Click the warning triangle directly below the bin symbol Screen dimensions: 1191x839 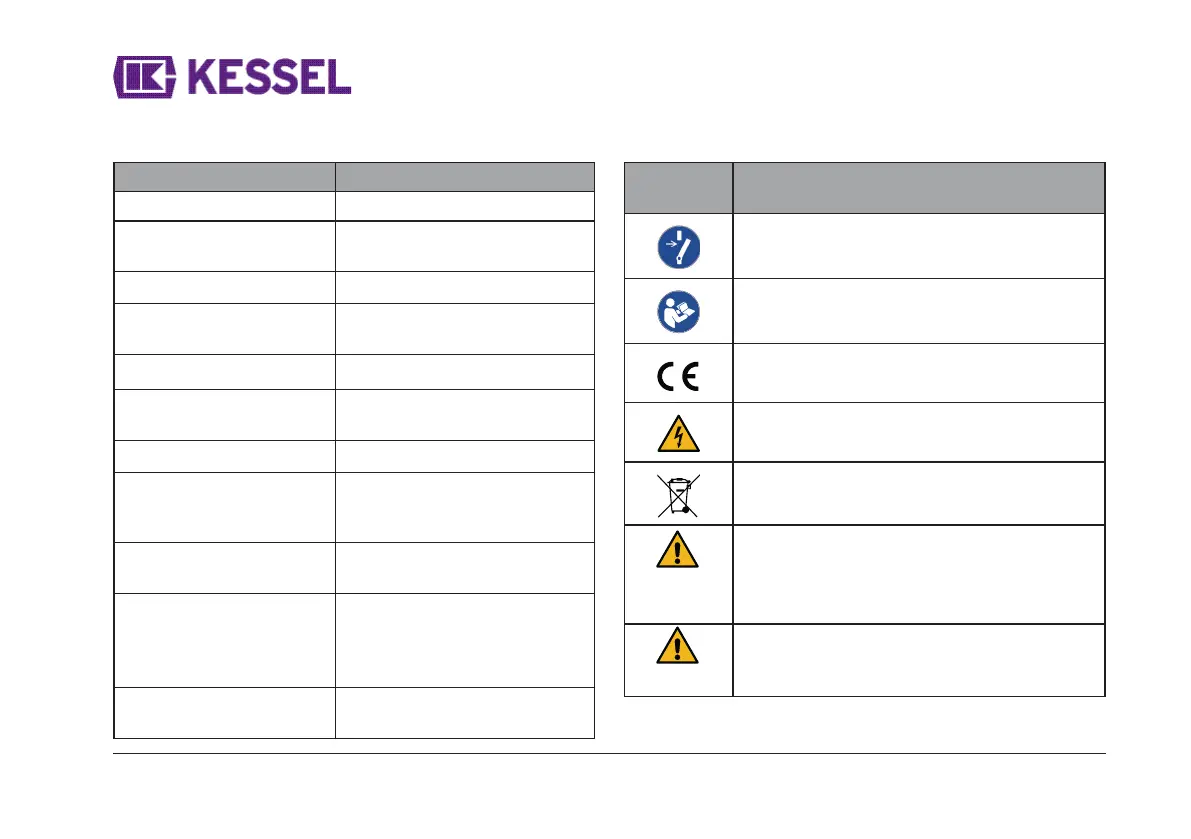679,551
